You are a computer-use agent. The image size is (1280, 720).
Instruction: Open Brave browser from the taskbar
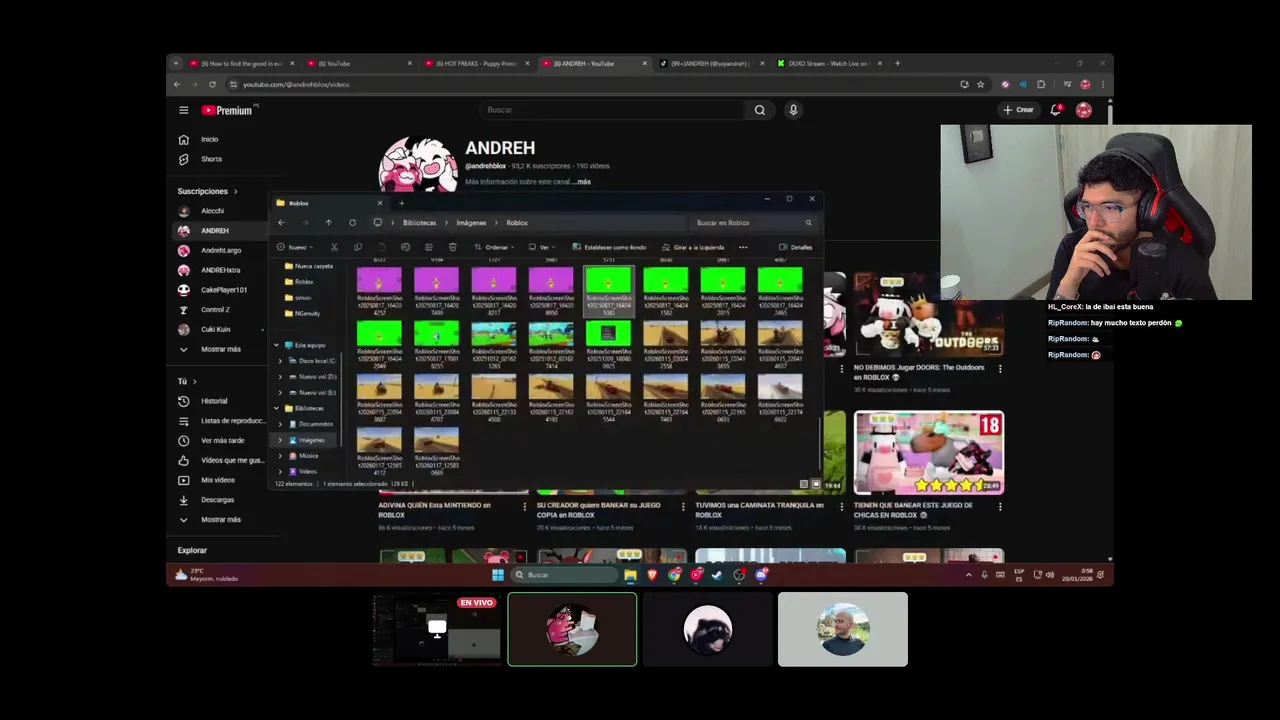(x=652, y=575)
